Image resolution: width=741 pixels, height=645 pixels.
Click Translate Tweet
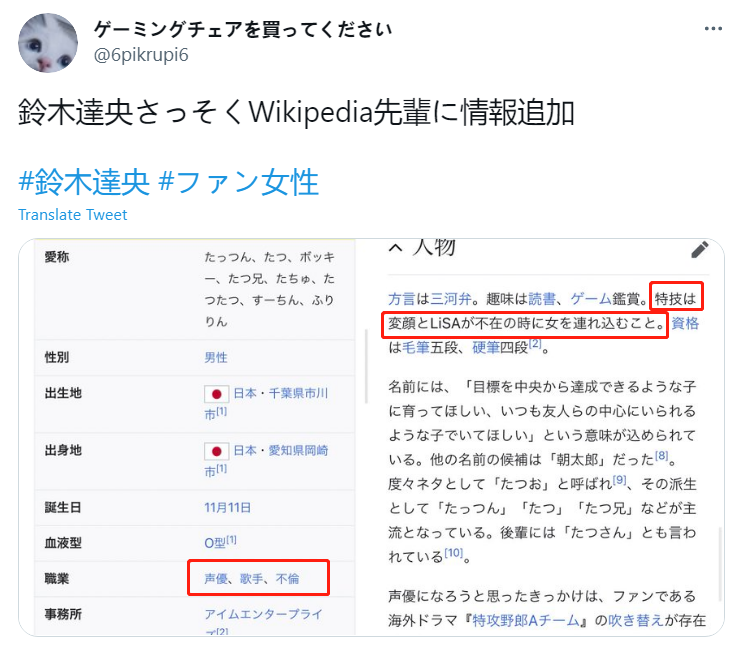pos(73,215)
